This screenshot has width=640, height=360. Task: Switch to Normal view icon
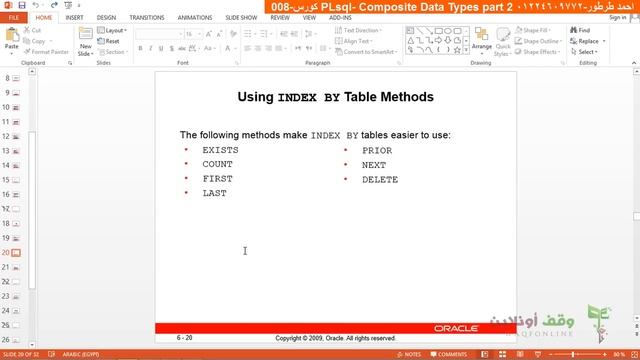484,354
